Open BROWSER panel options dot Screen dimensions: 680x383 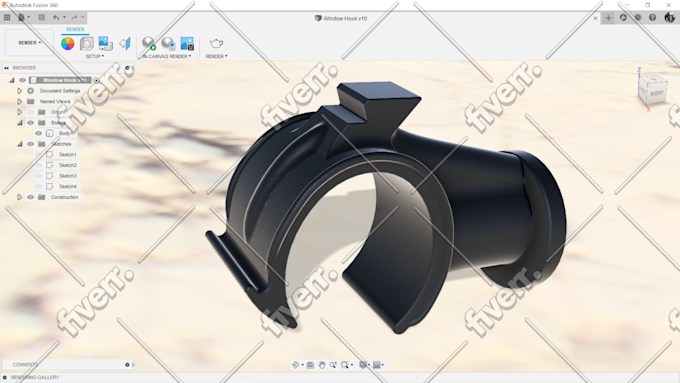click(127, 68)
